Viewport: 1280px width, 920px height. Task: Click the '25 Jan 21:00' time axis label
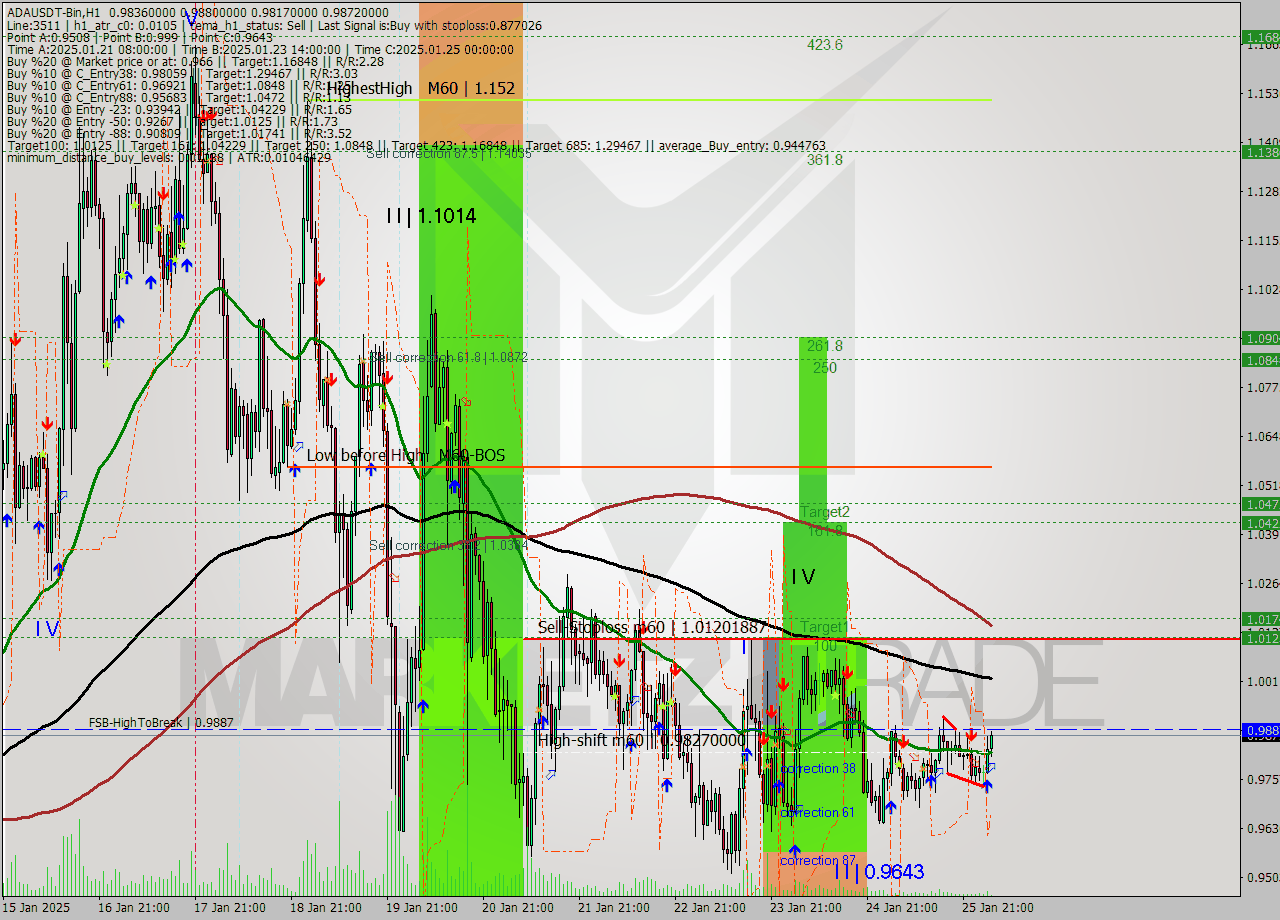point(997,908)
